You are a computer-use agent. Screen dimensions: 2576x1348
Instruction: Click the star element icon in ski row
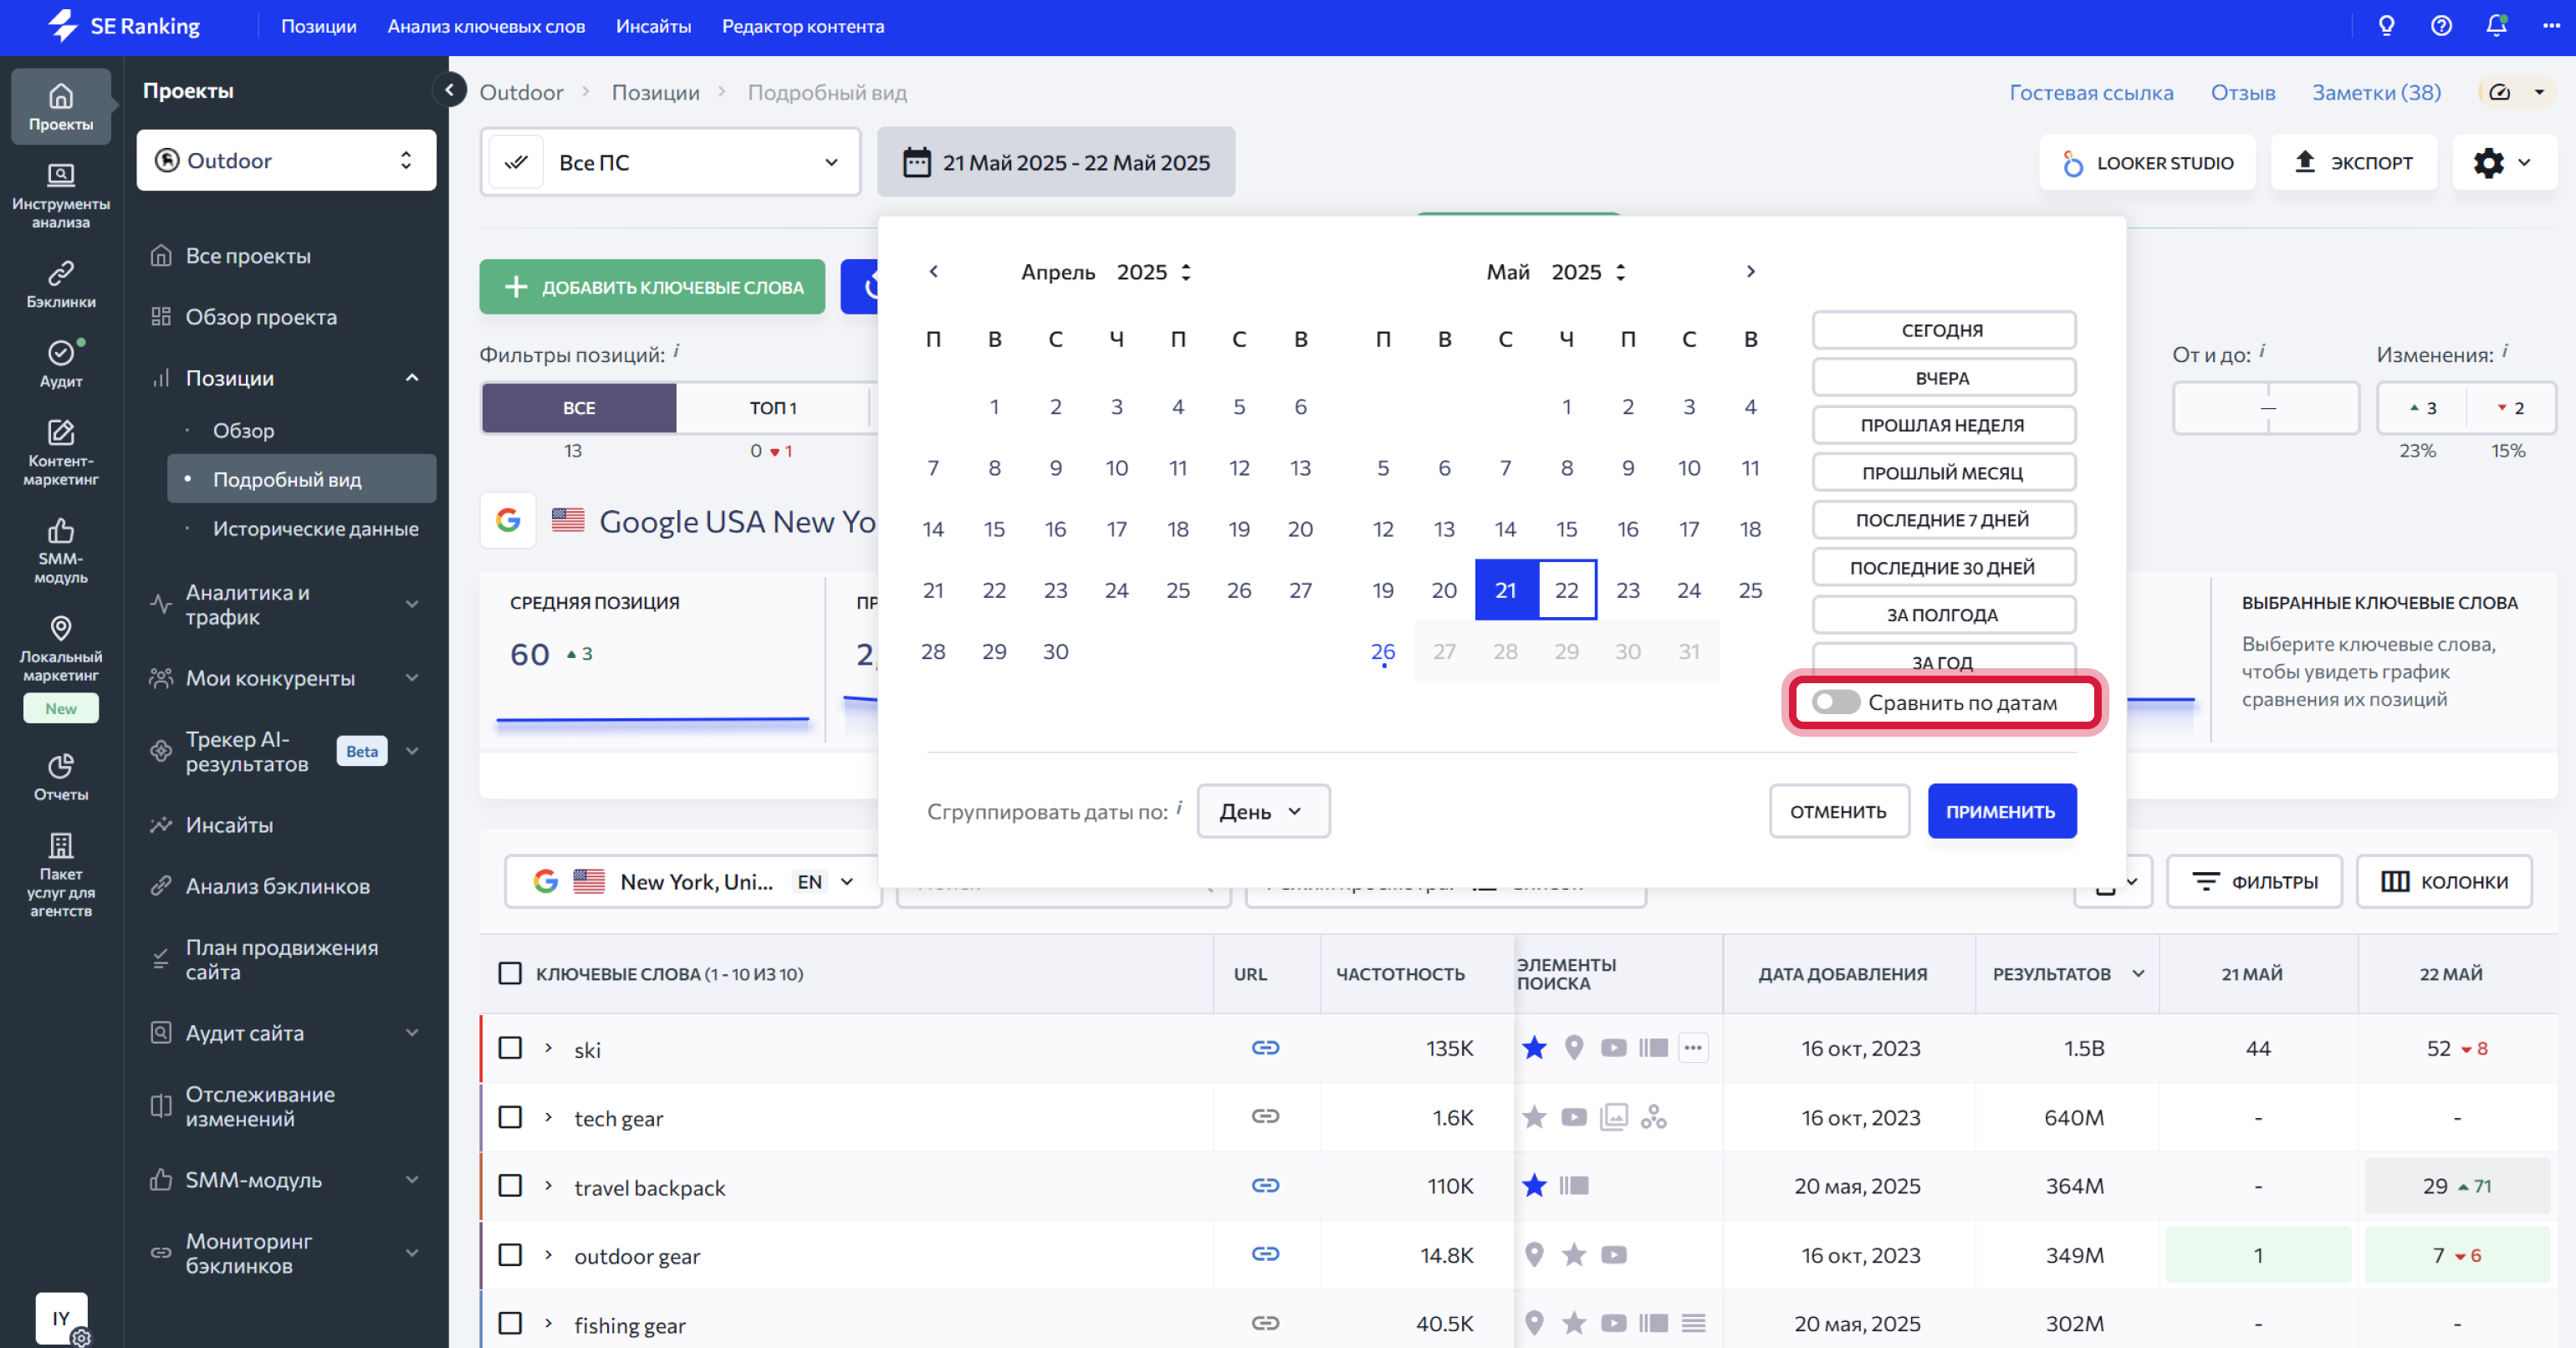1534,1048
